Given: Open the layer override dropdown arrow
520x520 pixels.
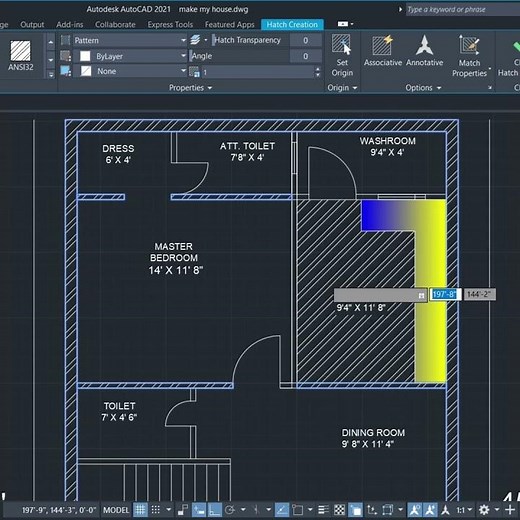Looking at the screenshot, I should coord(206,40).
